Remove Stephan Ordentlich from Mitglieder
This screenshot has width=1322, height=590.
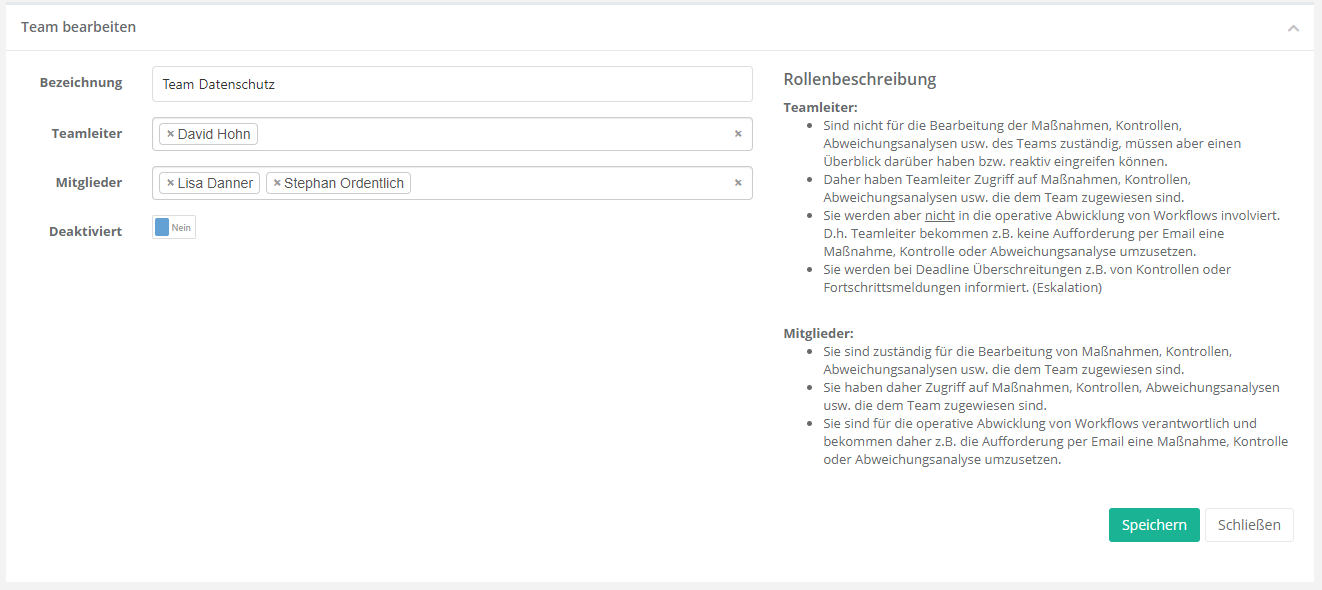point(277,183)
